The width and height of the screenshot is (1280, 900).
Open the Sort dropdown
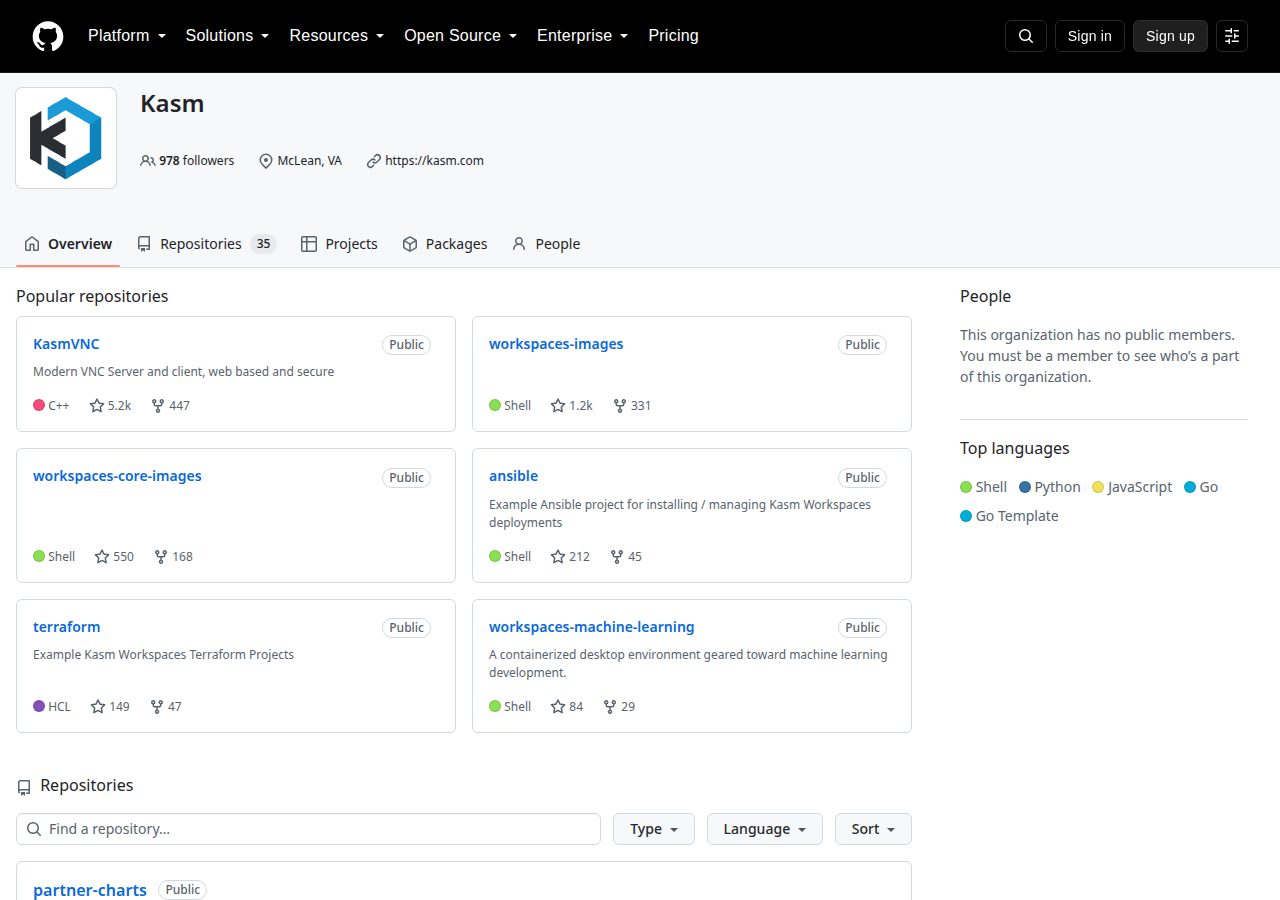point(873,829)
